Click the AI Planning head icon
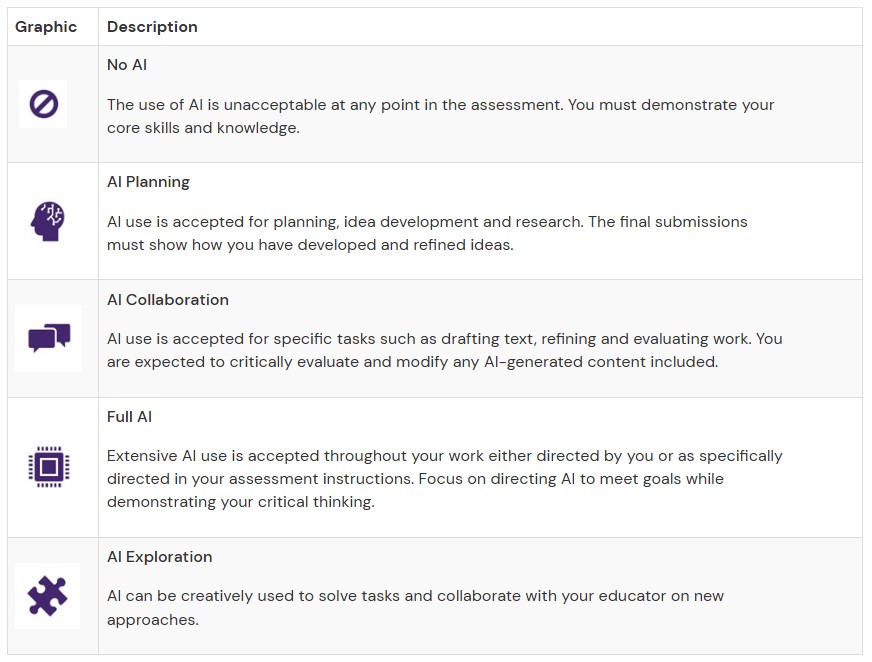This screenshot has width=872, height=662. pyautogui.click(x=47, y=221)
